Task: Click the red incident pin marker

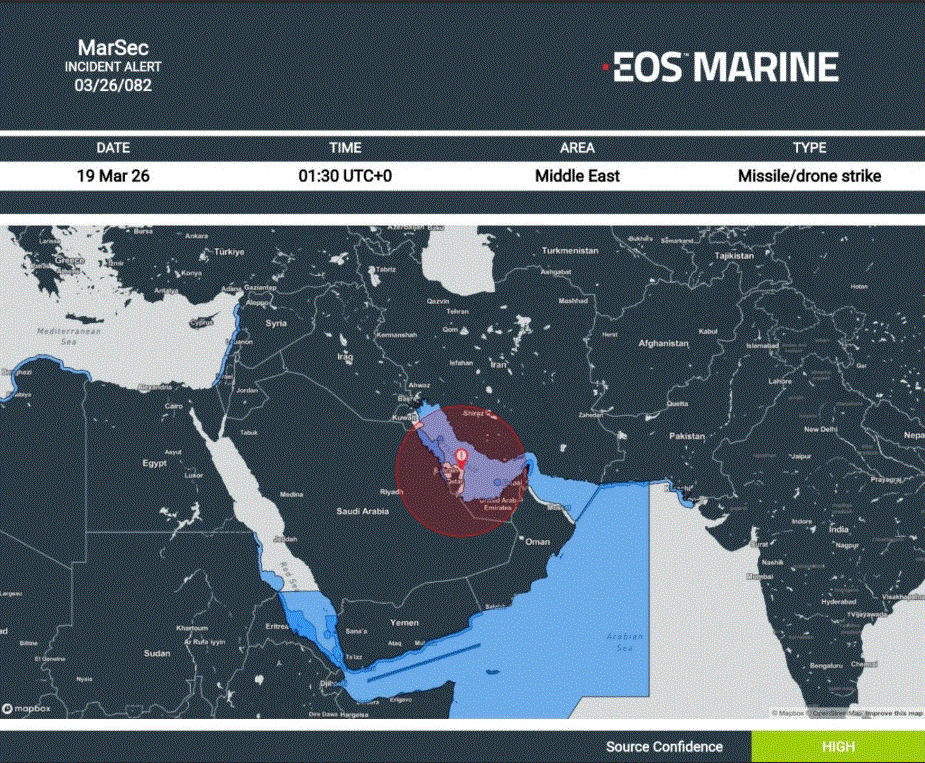Action: click(460, 458)
